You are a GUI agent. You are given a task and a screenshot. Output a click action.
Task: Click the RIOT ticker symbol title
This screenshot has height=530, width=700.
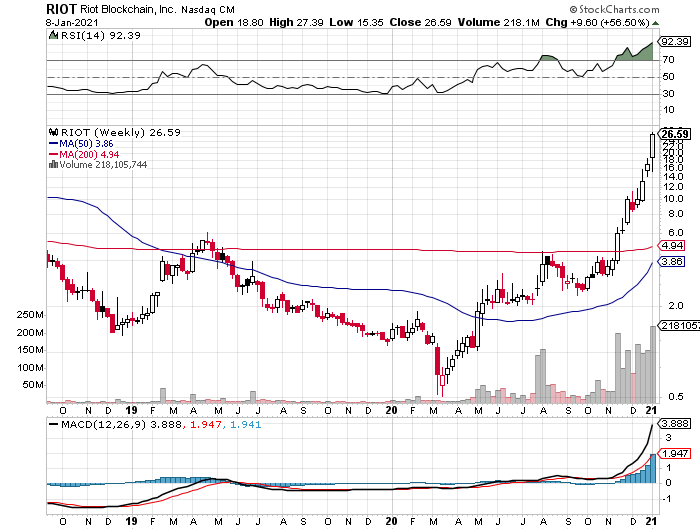pyautogui.click(x=61, y=8)
